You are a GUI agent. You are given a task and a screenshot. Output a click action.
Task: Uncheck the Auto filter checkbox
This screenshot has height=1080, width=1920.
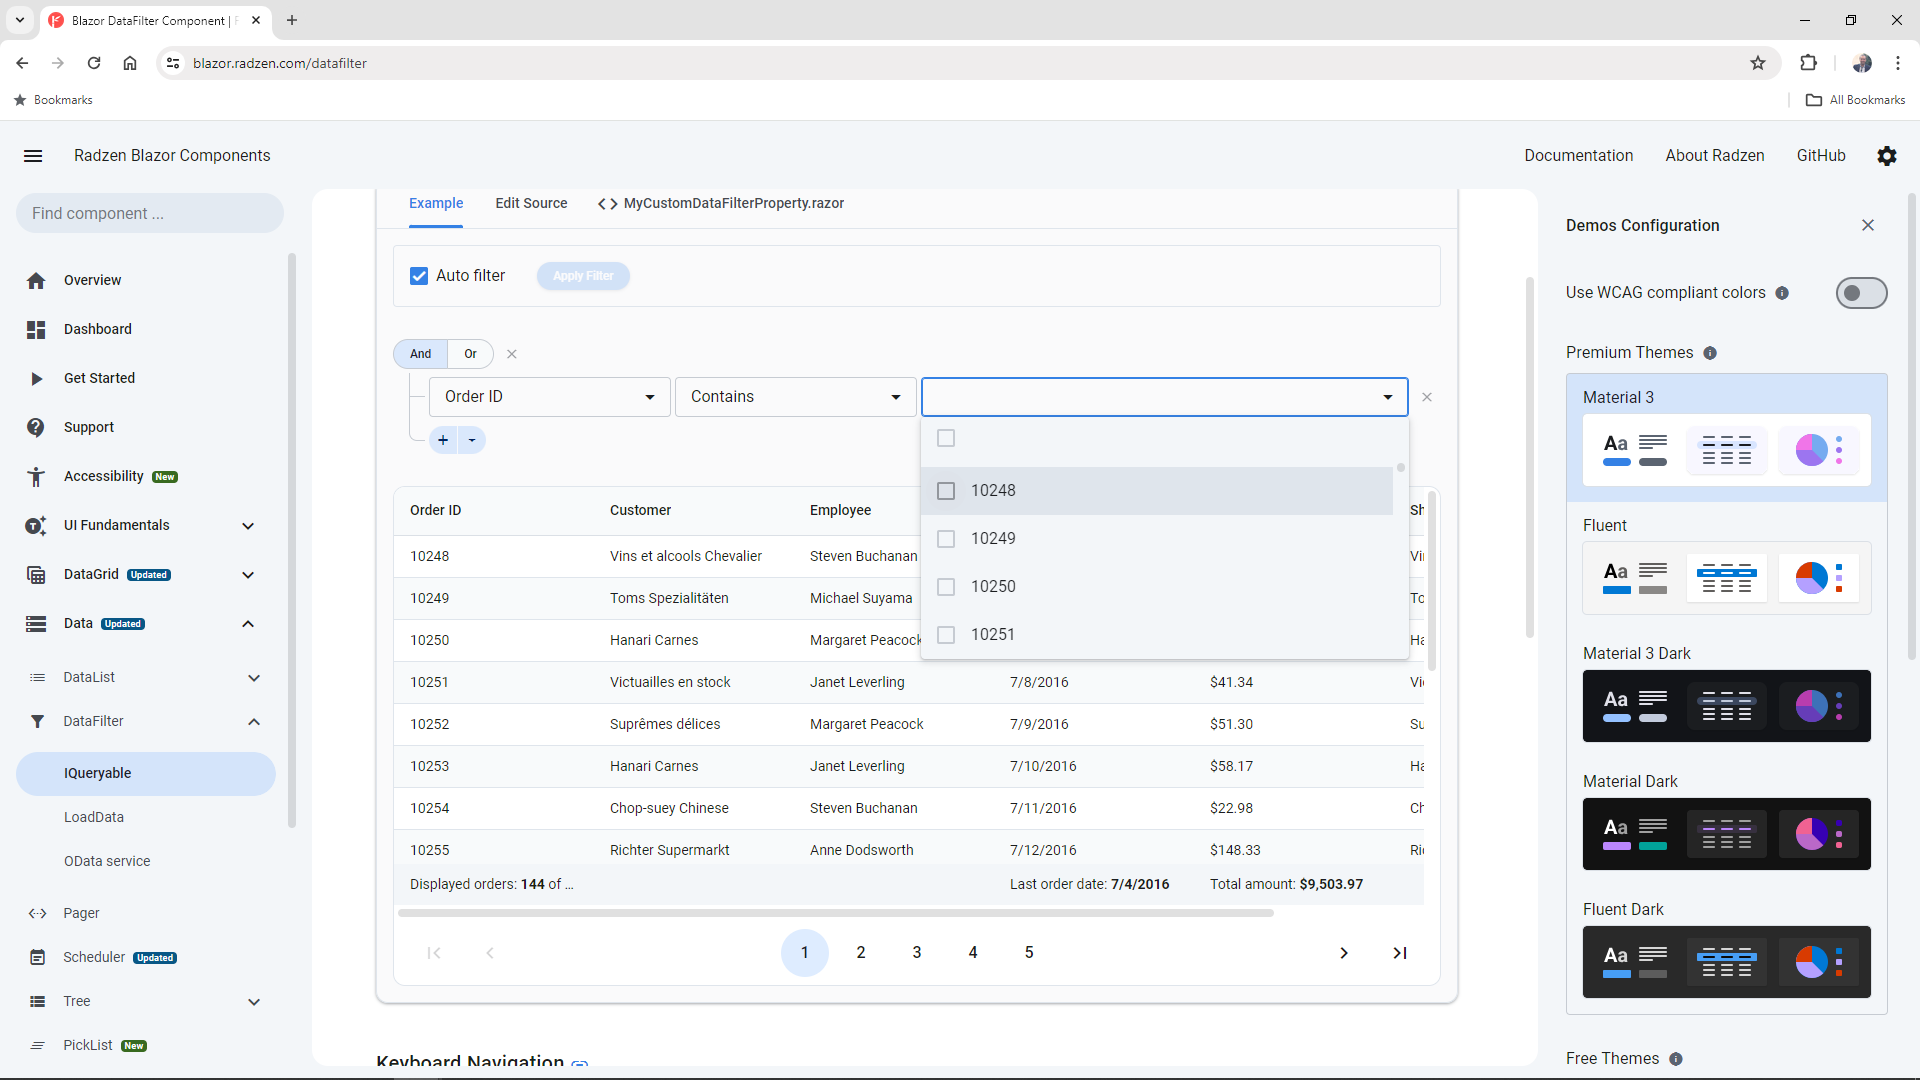pyautogui.click(x=419, y=276)
